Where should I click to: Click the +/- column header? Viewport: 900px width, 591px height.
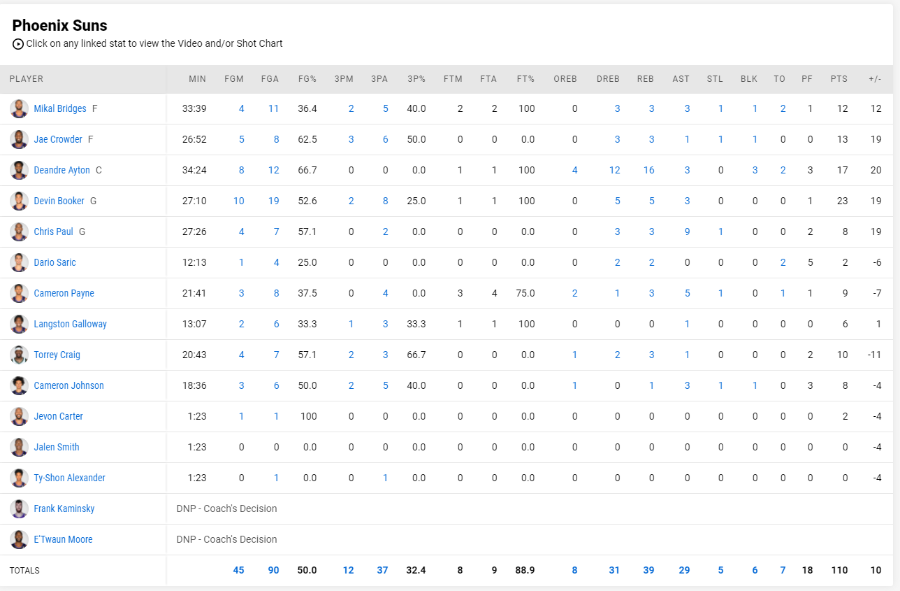click(x=875, y=79)
